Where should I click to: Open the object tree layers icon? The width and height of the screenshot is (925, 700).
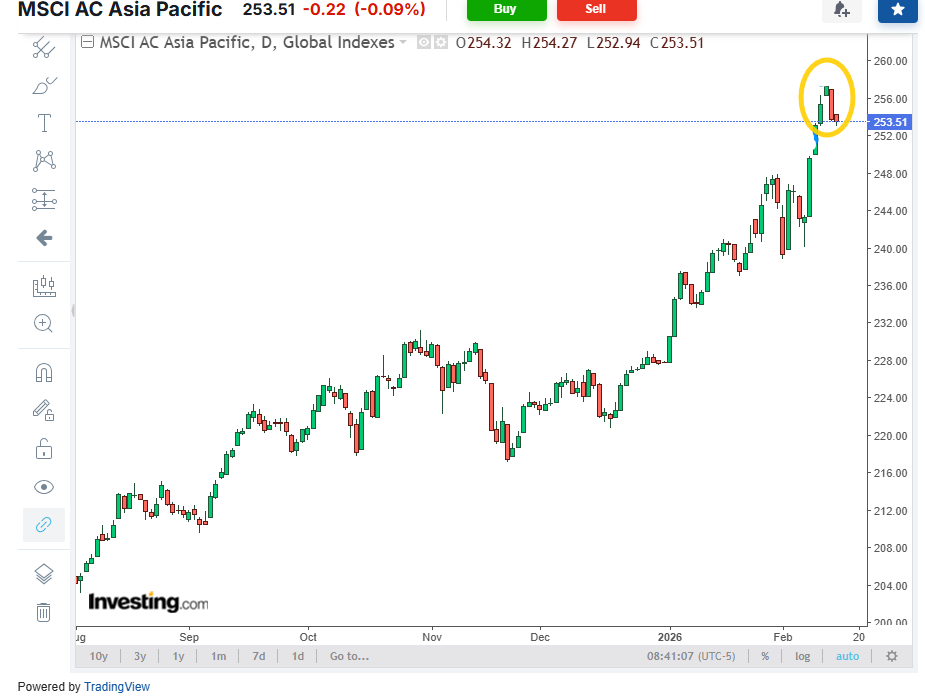[x=44, y=574]
